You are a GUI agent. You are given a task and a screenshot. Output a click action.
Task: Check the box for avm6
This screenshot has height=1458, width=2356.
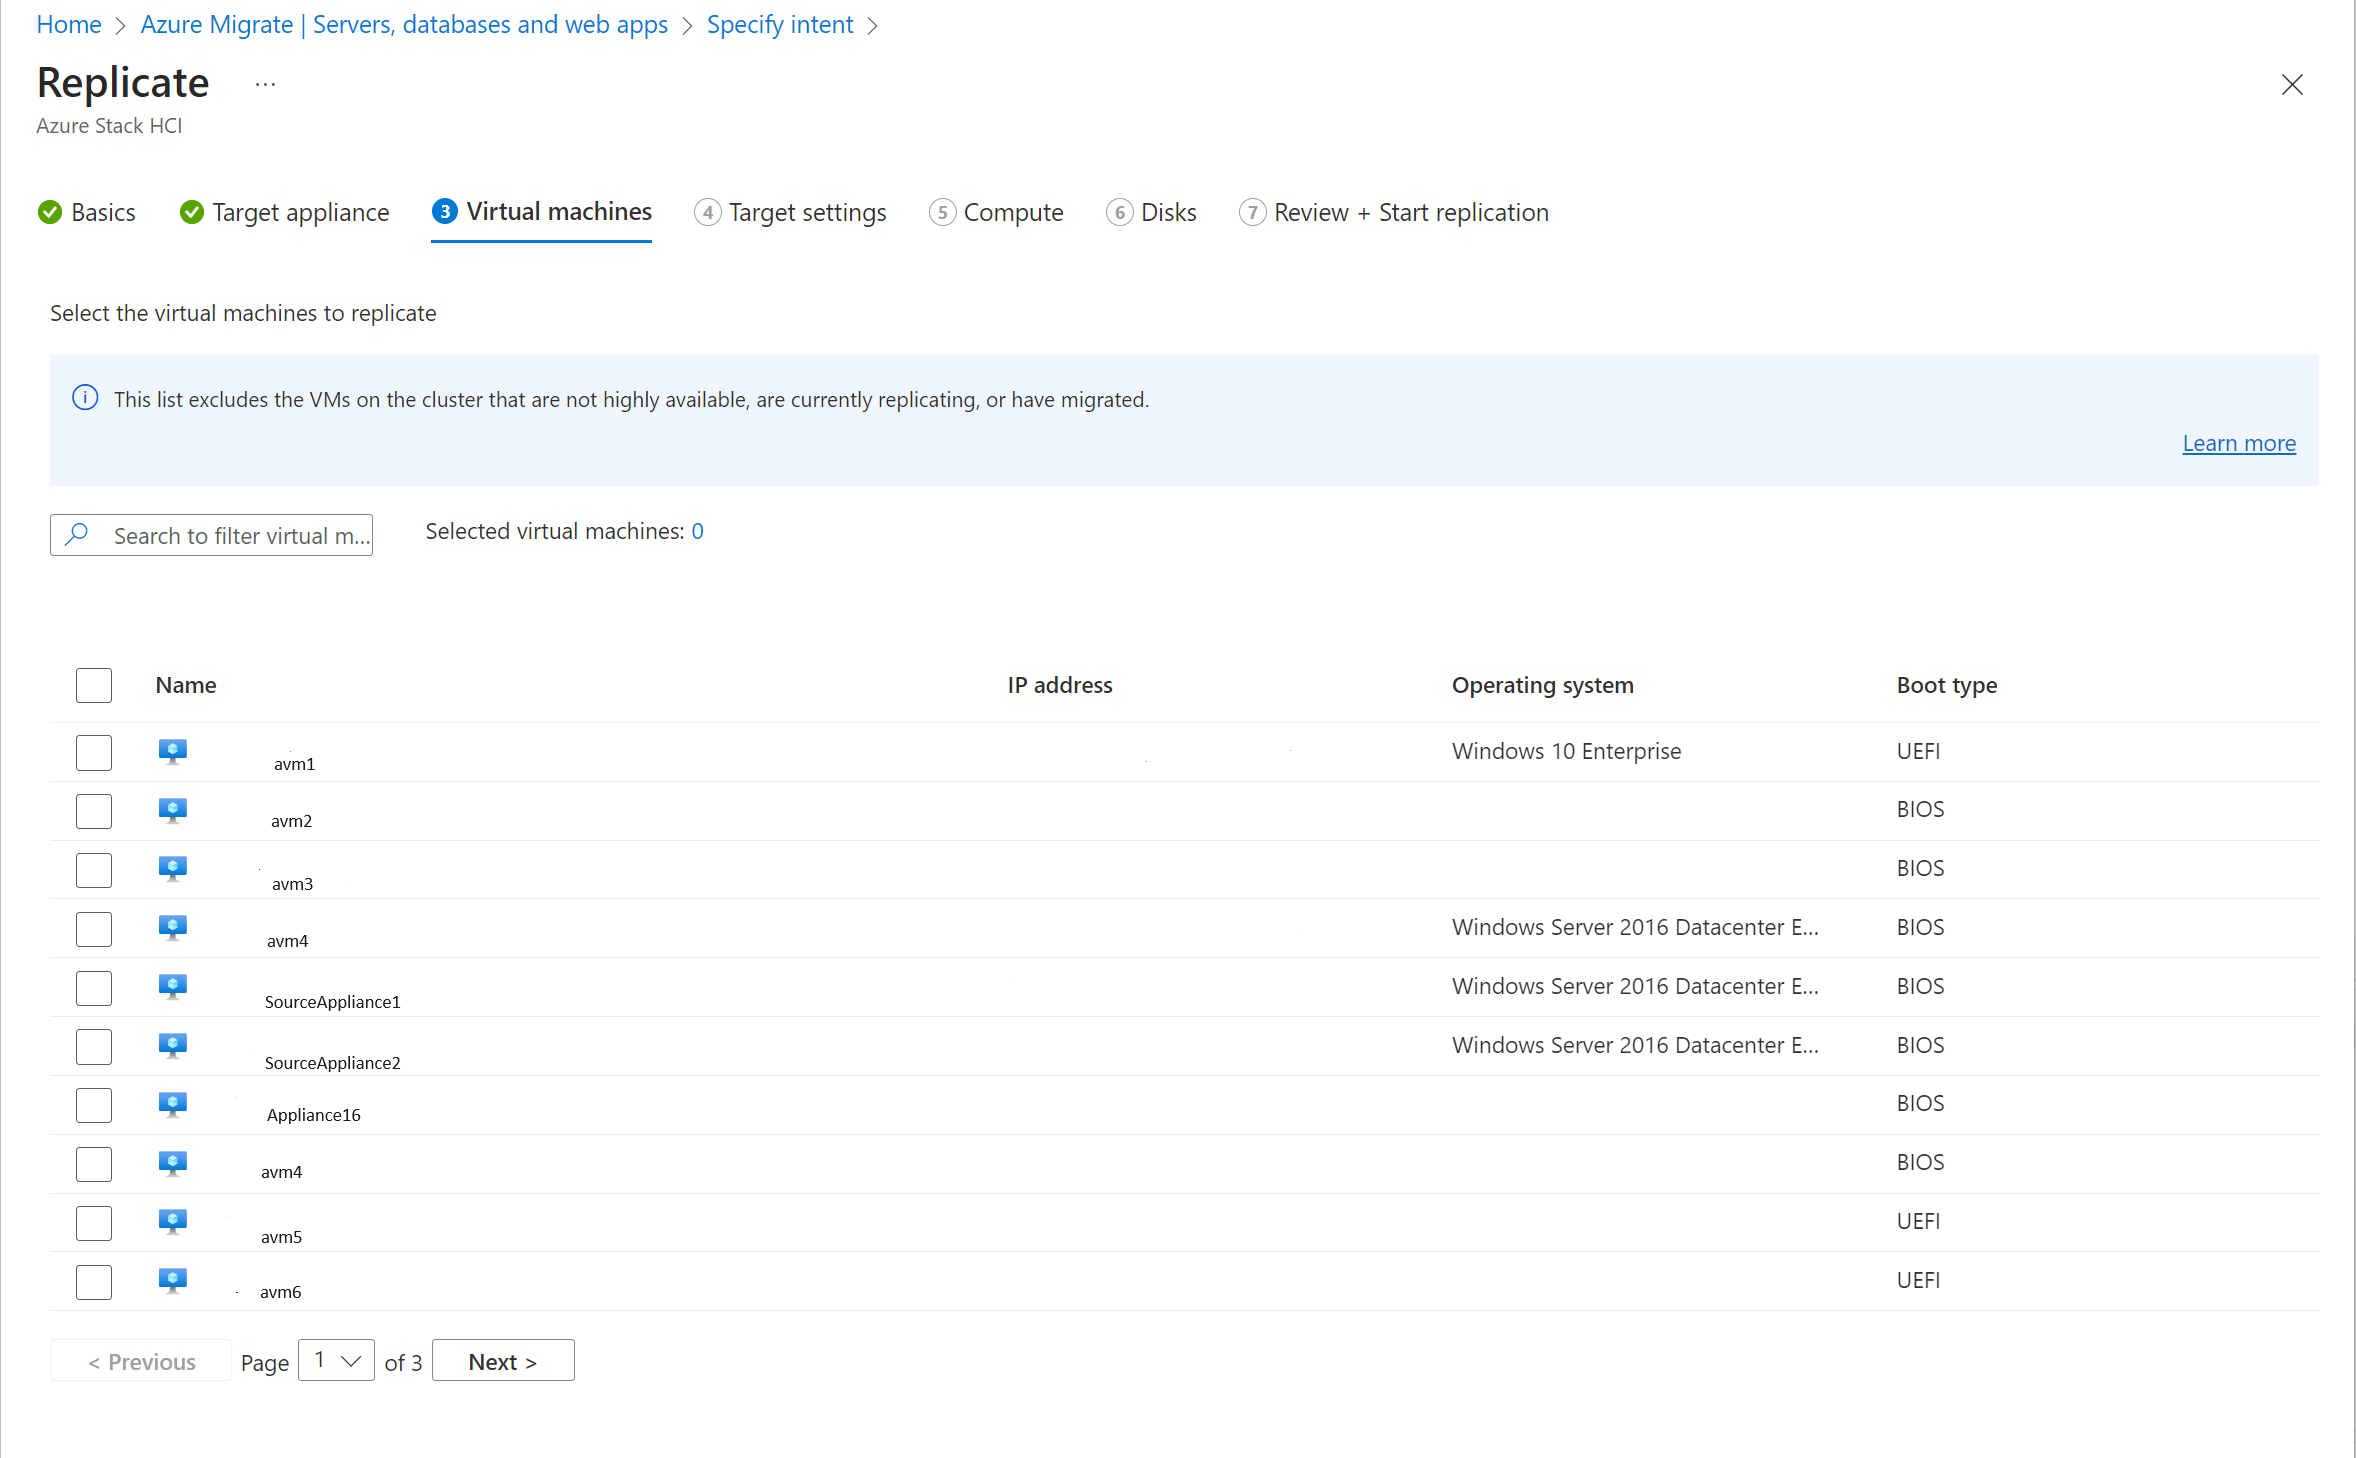point(94,1282)
